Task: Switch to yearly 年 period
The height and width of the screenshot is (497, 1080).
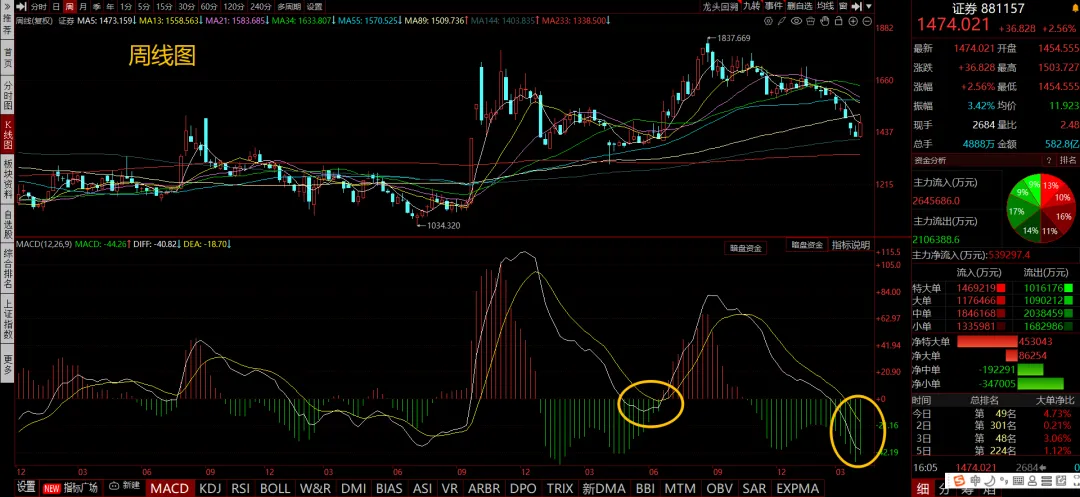Action: pos(110,7)
